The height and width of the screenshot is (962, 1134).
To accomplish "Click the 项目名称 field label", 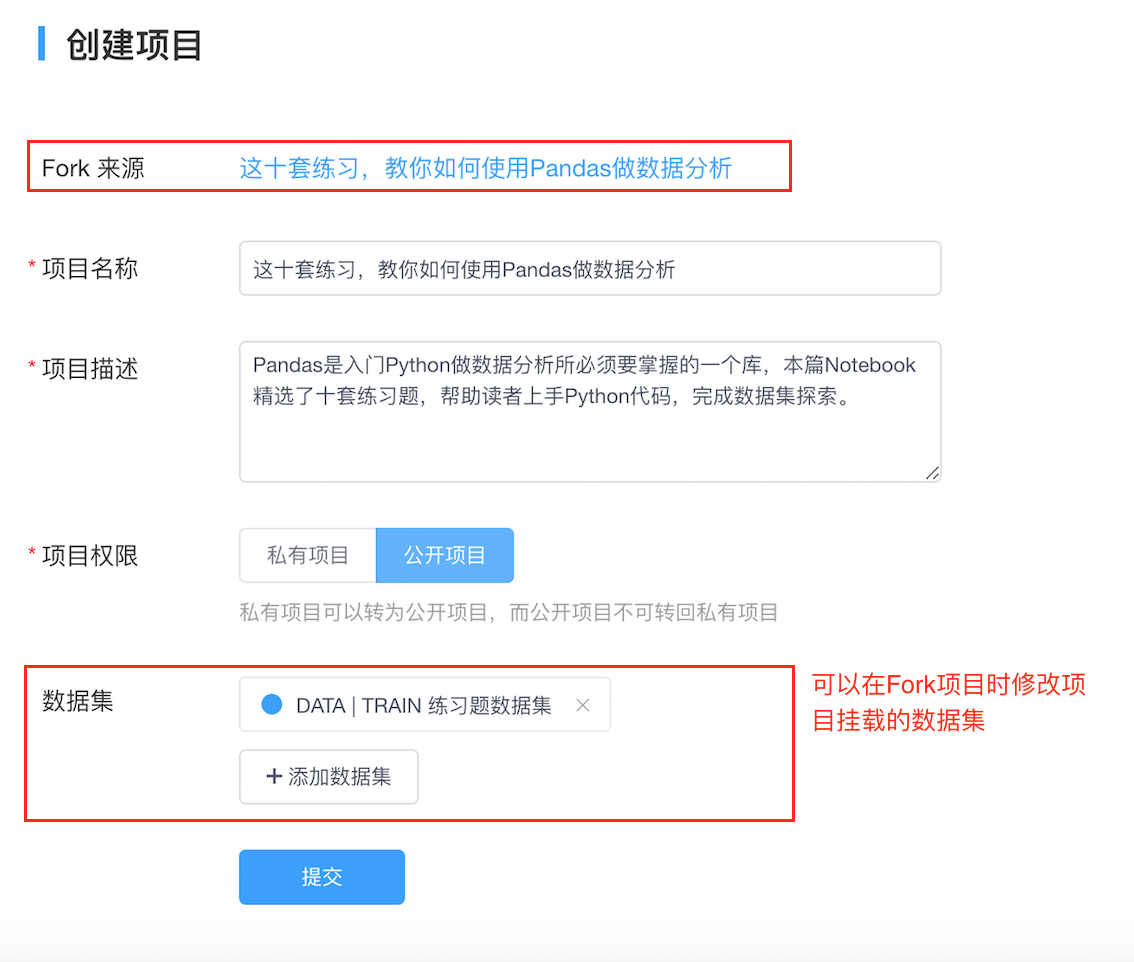I will tap(90, 268).
